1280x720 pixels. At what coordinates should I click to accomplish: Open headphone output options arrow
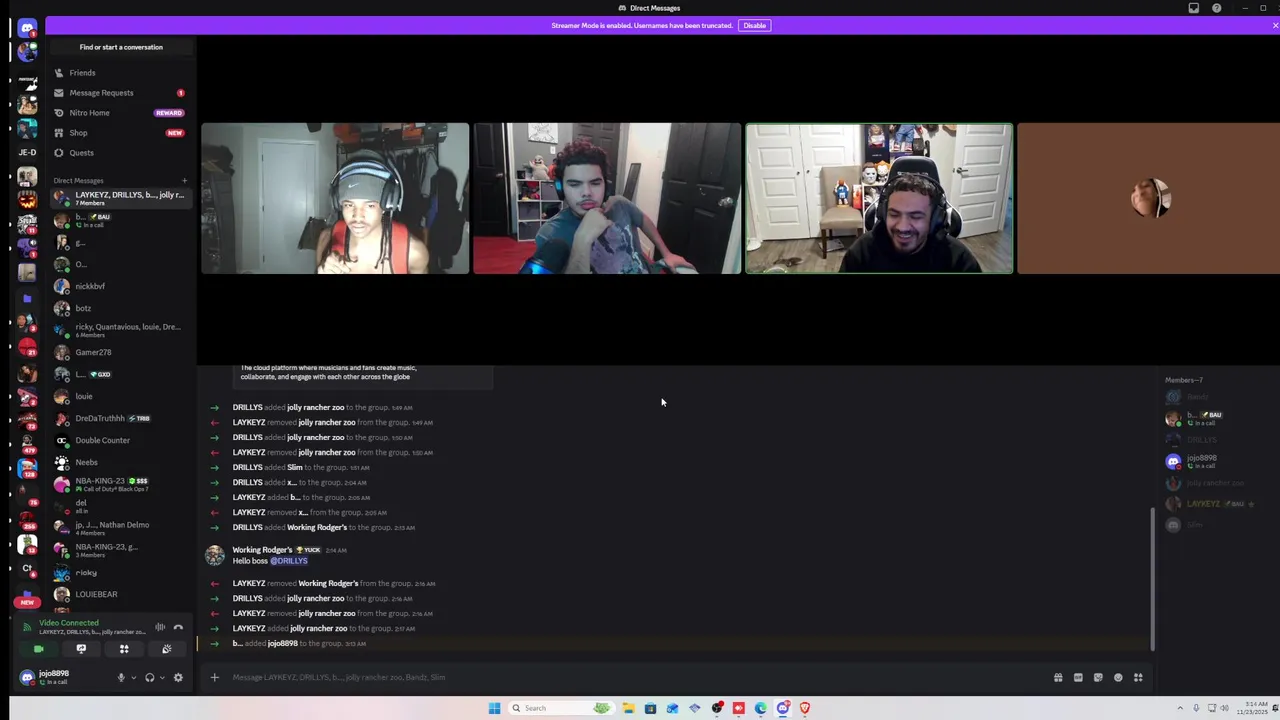tap(161, 677)
